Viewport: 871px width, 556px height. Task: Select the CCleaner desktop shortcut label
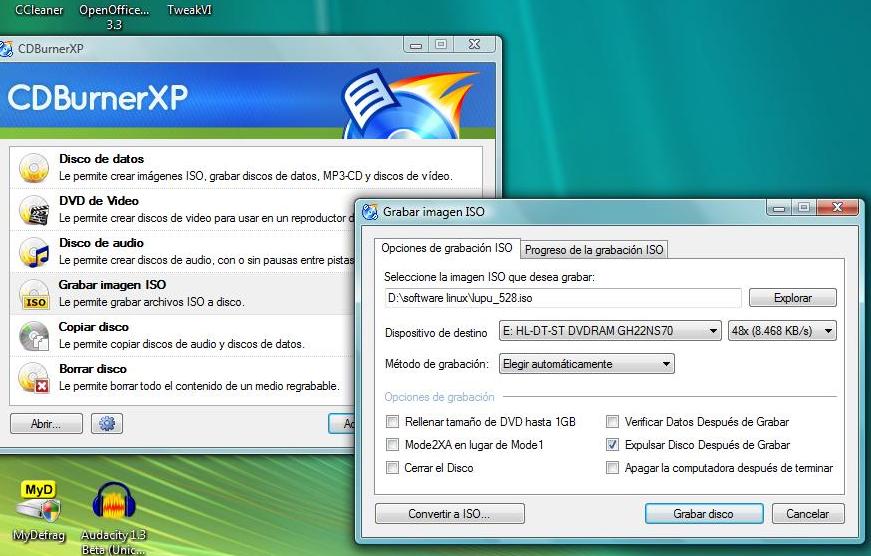point(39,10)
